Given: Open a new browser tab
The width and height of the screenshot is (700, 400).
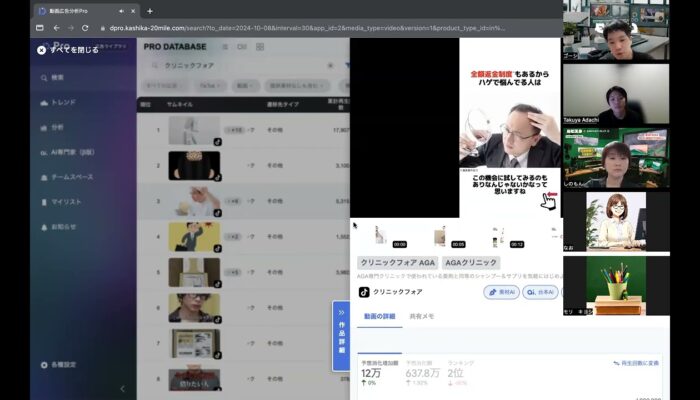Looking at the screenshot, I should click(150, 11).
